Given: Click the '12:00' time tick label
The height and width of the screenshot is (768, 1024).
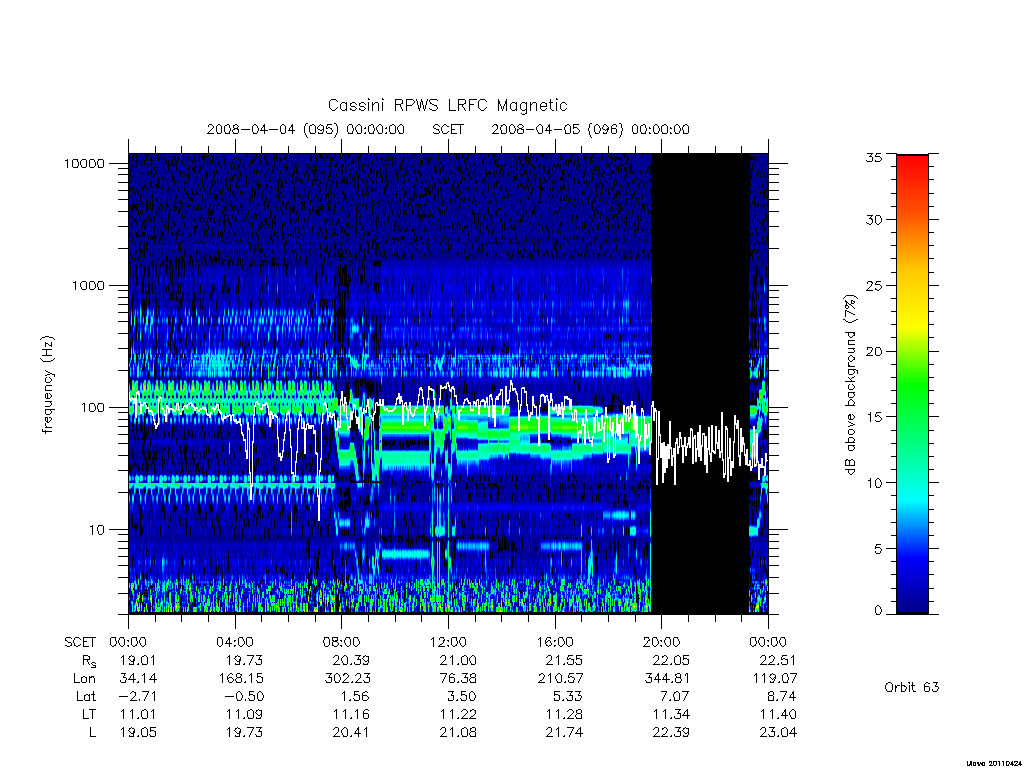Looking at the screenshot, I should [x=448, y=642].
